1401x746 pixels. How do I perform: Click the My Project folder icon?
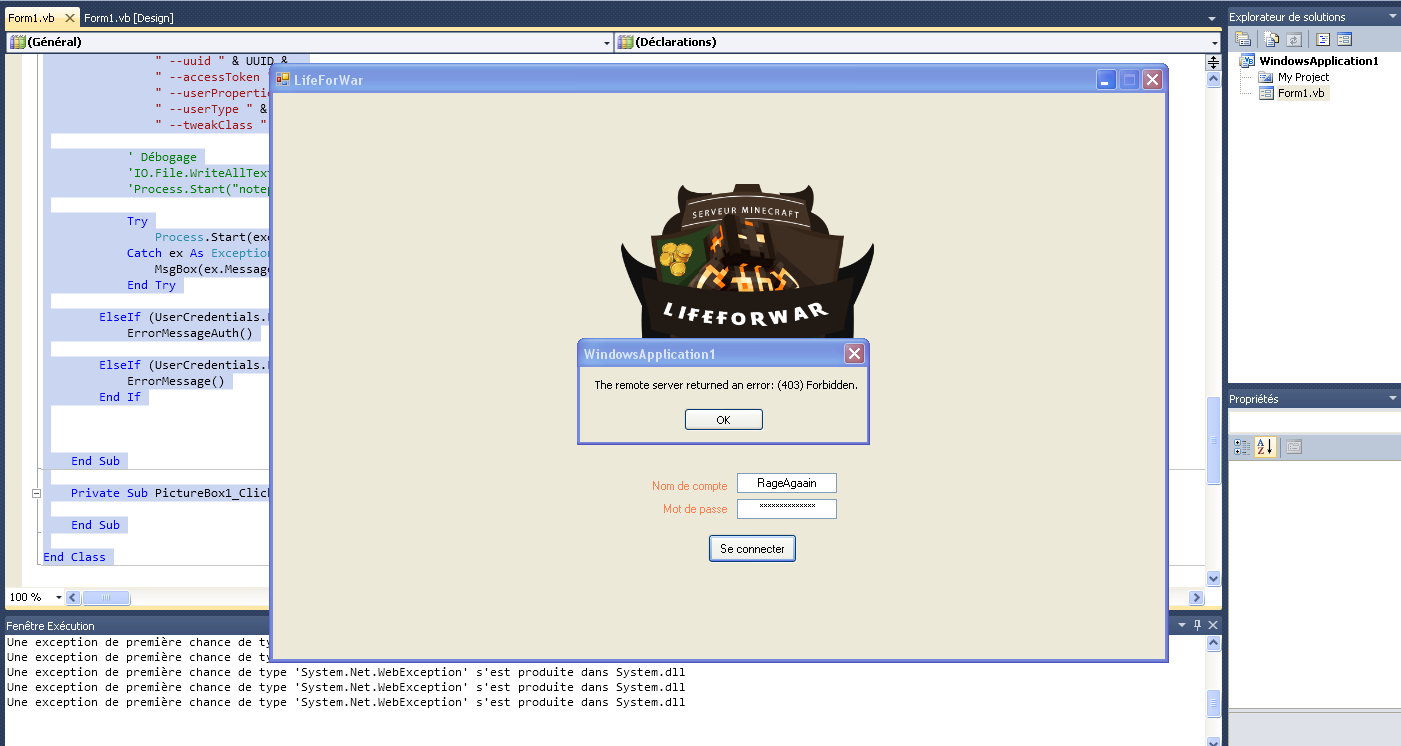1266,77
